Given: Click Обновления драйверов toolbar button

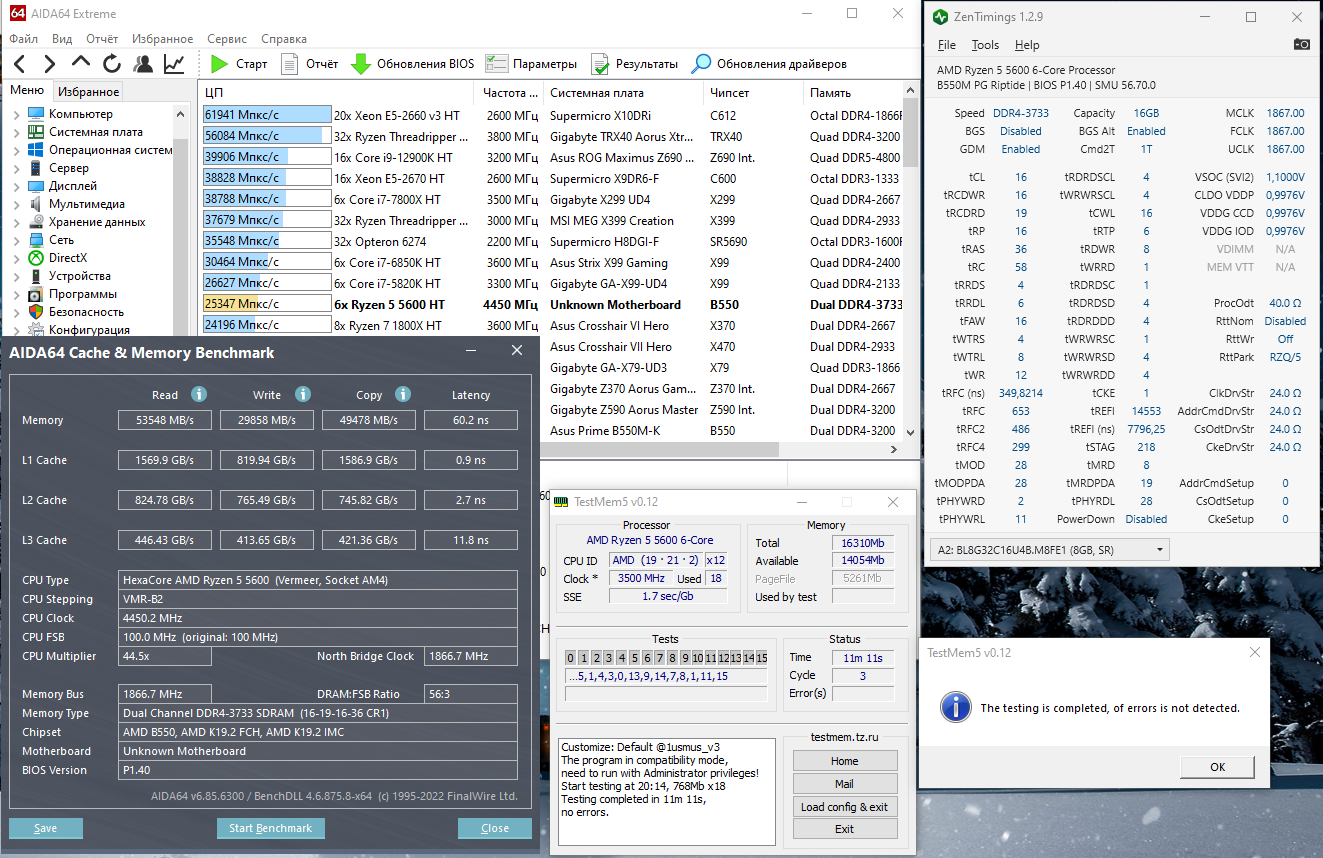Looking at the screenshot, I should [x=769, y=64].
